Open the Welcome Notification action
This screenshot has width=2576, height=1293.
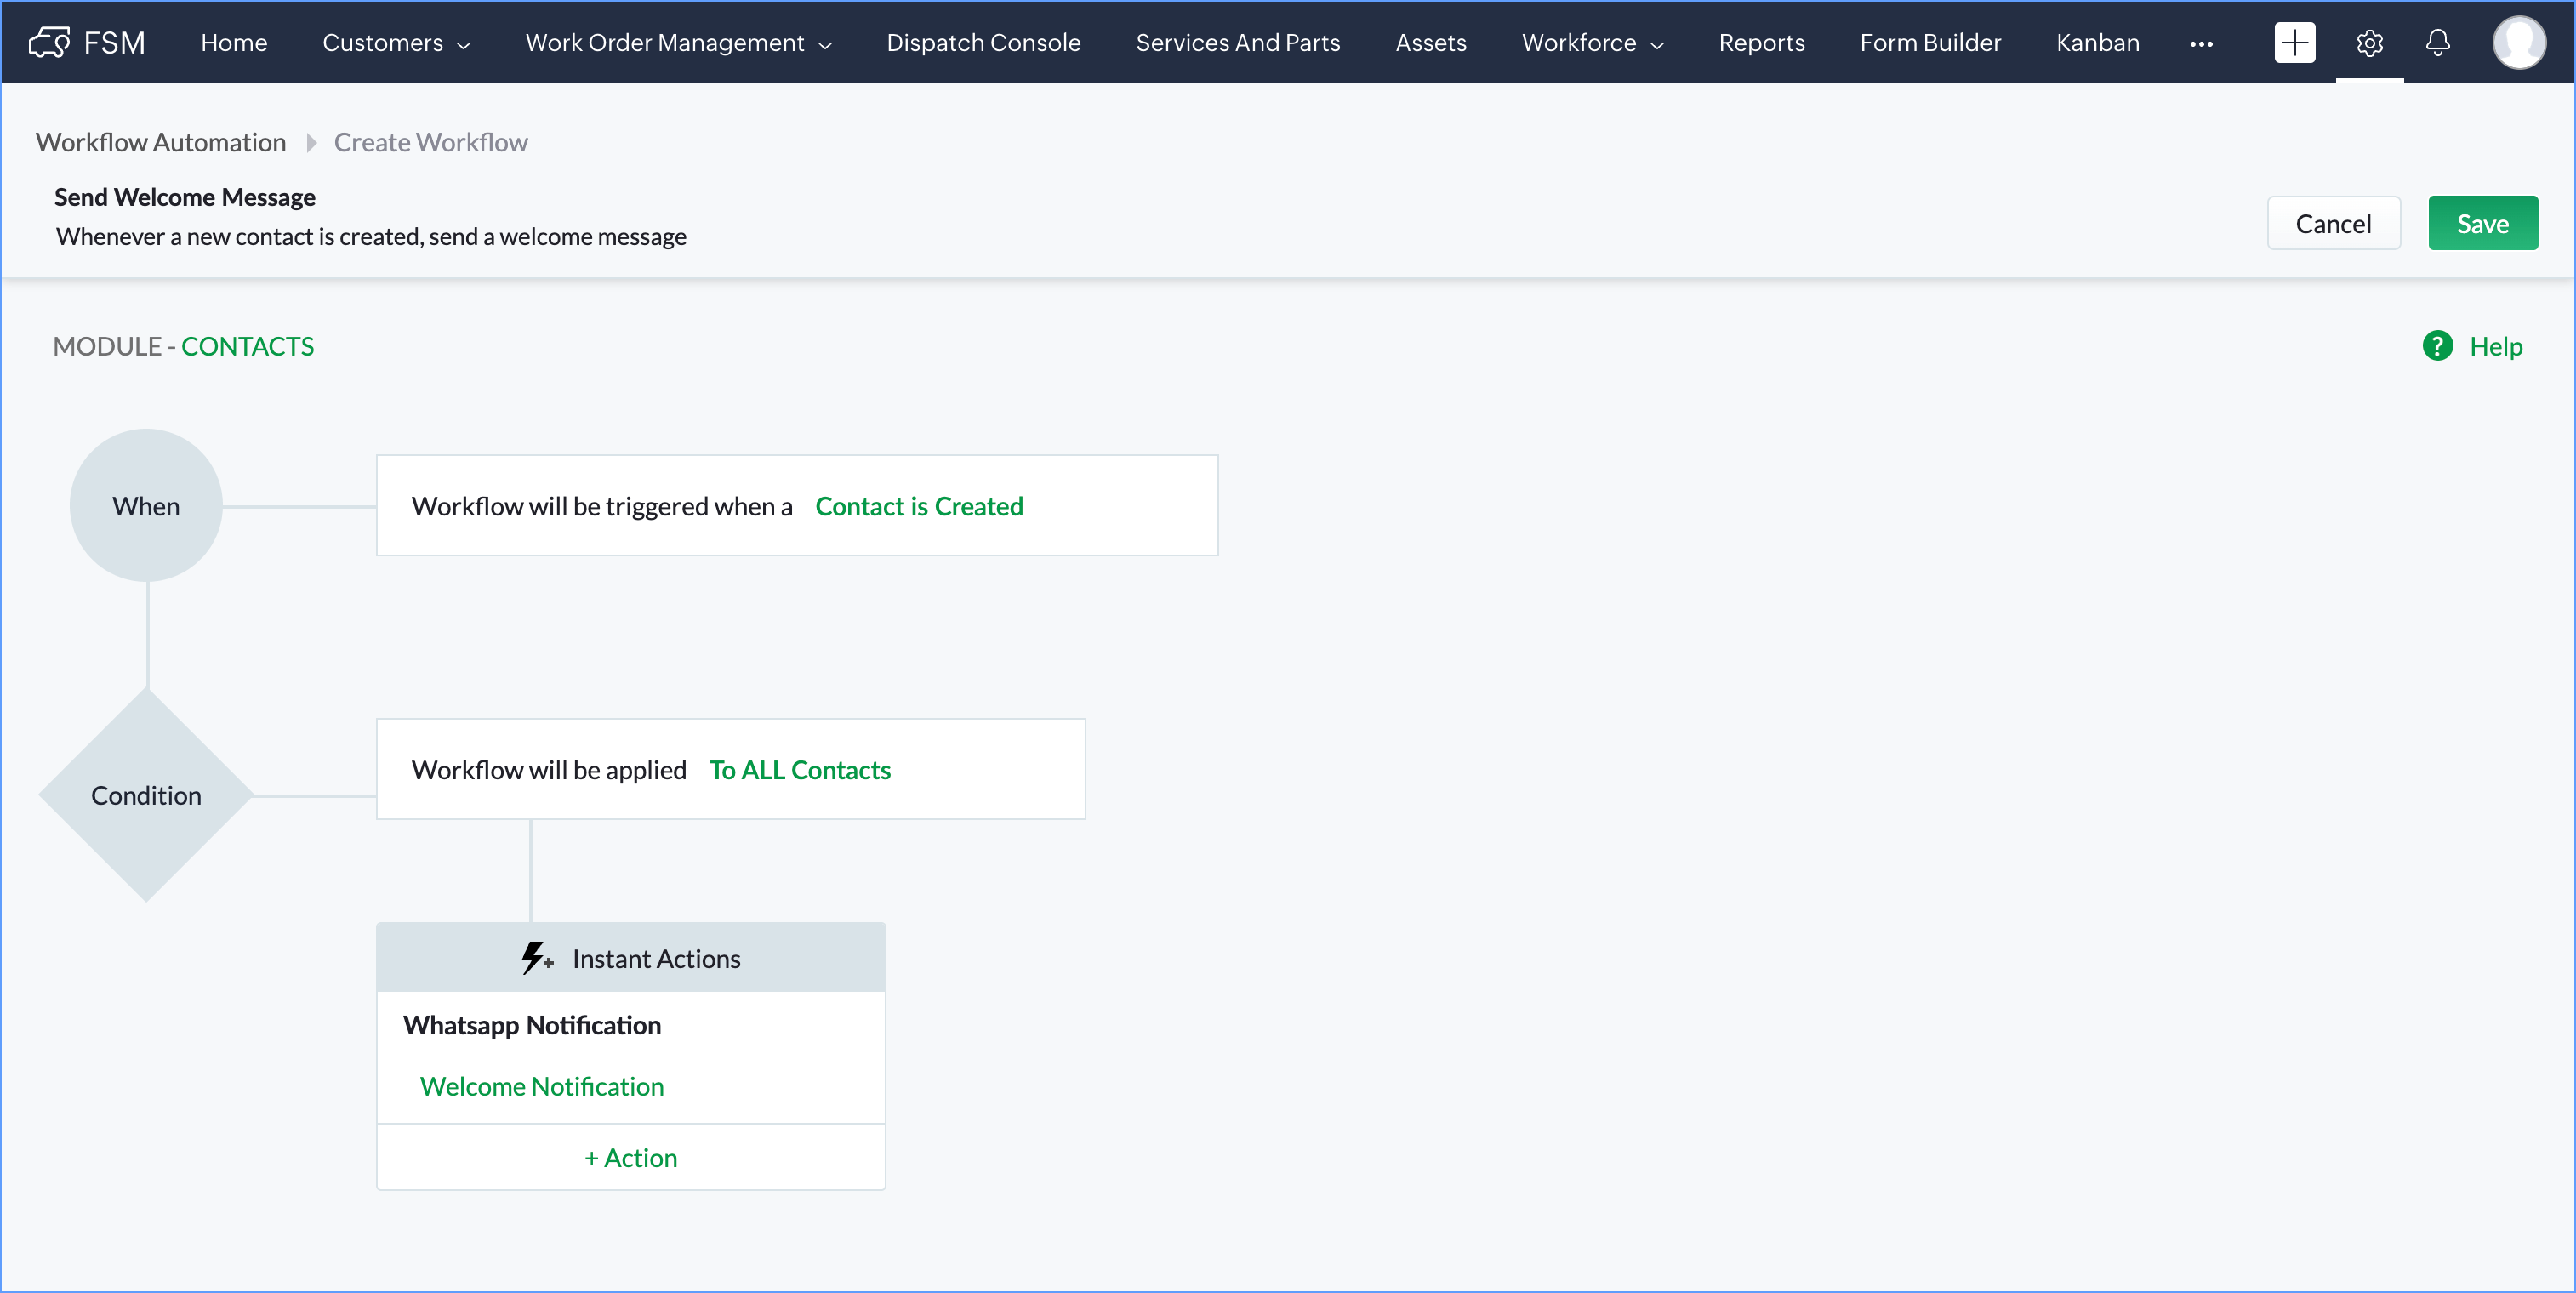click(x=541, y=1086)
